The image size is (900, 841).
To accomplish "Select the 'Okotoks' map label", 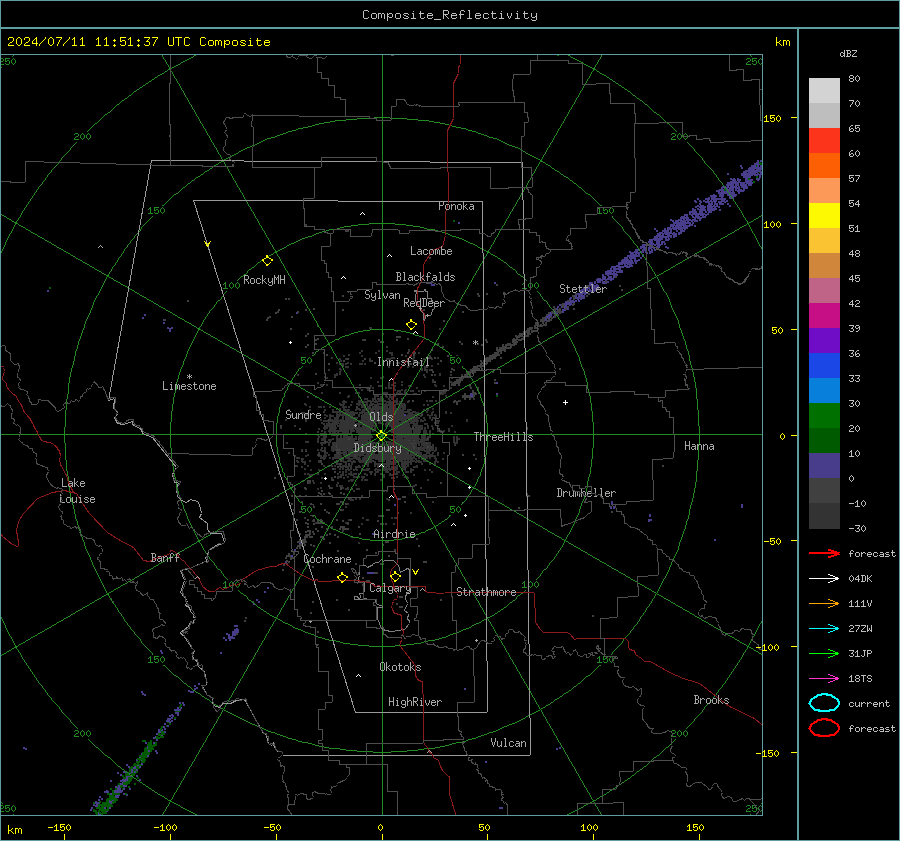I will pyautogui.click(x=400, y=667).
